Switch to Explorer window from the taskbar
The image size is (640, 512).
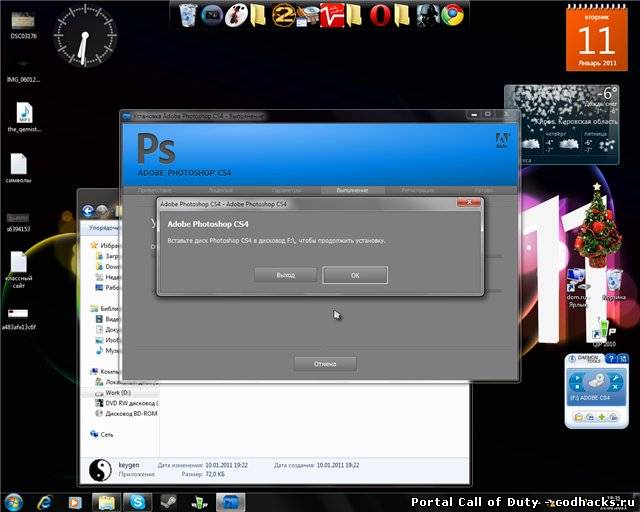pyautogui.click(x=106, y=502)
